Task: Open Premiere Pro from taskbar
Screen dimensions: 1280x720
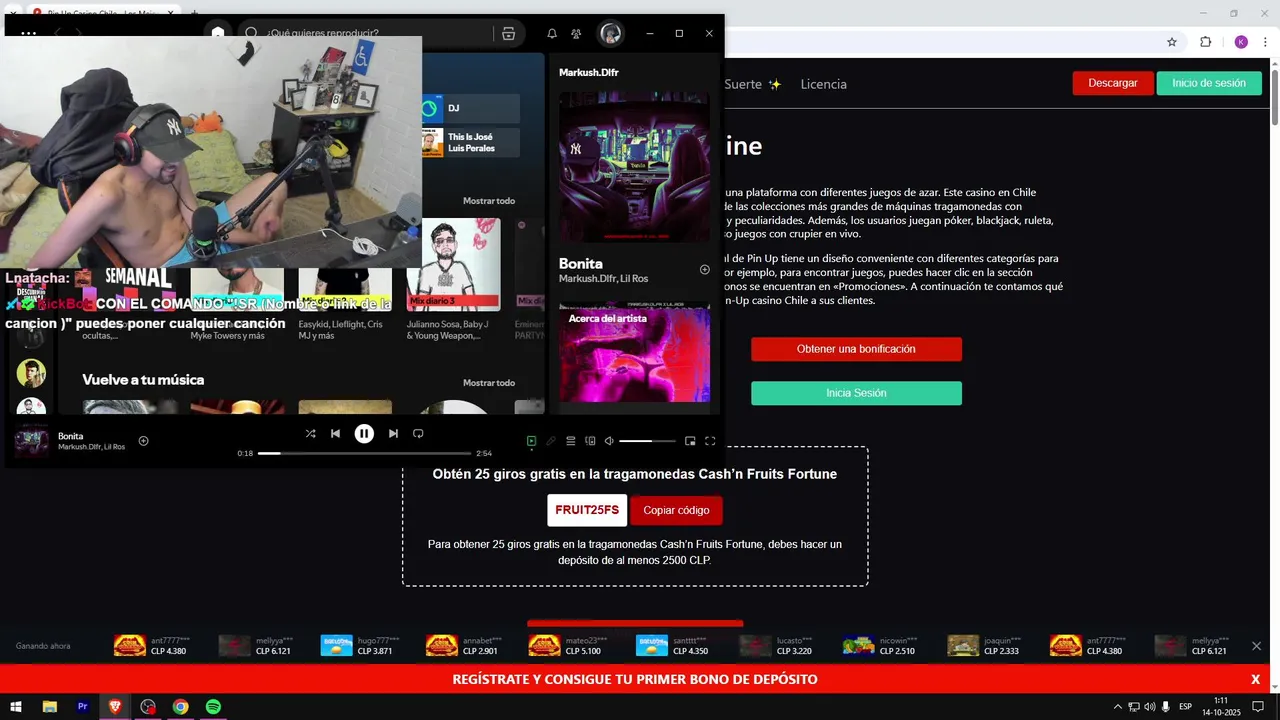Action: 83,706
